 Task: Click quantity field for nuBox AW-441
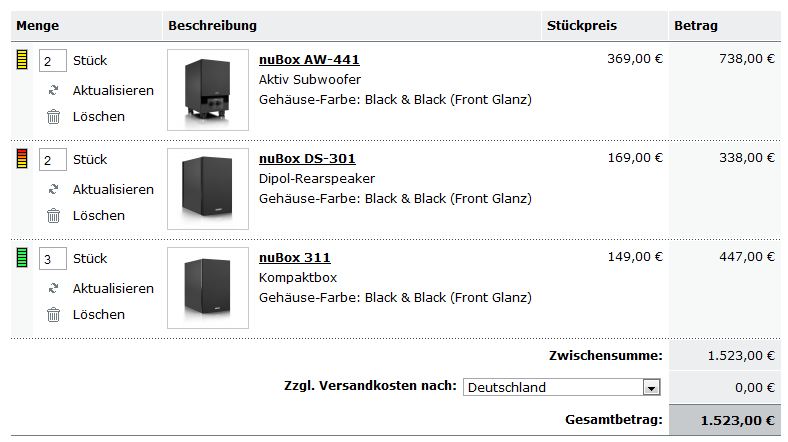(x=52, y=61)
